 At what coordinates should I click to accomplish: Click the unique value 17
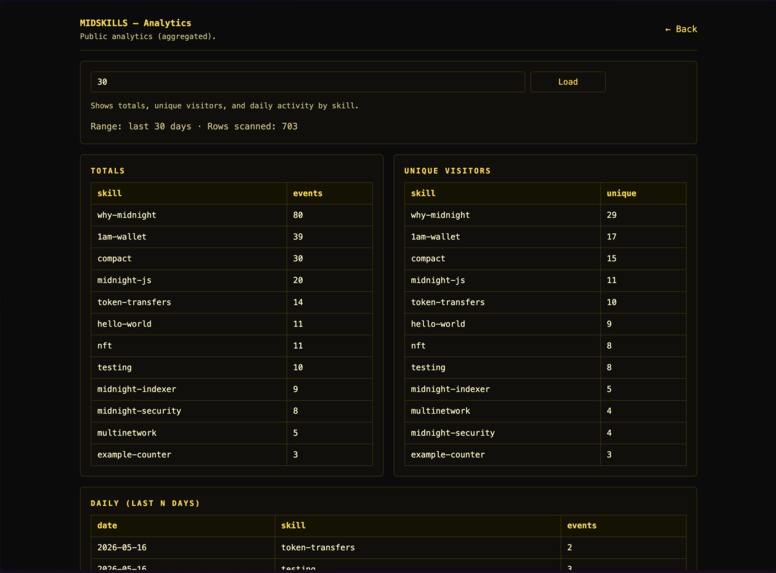[x=612, y=237]
